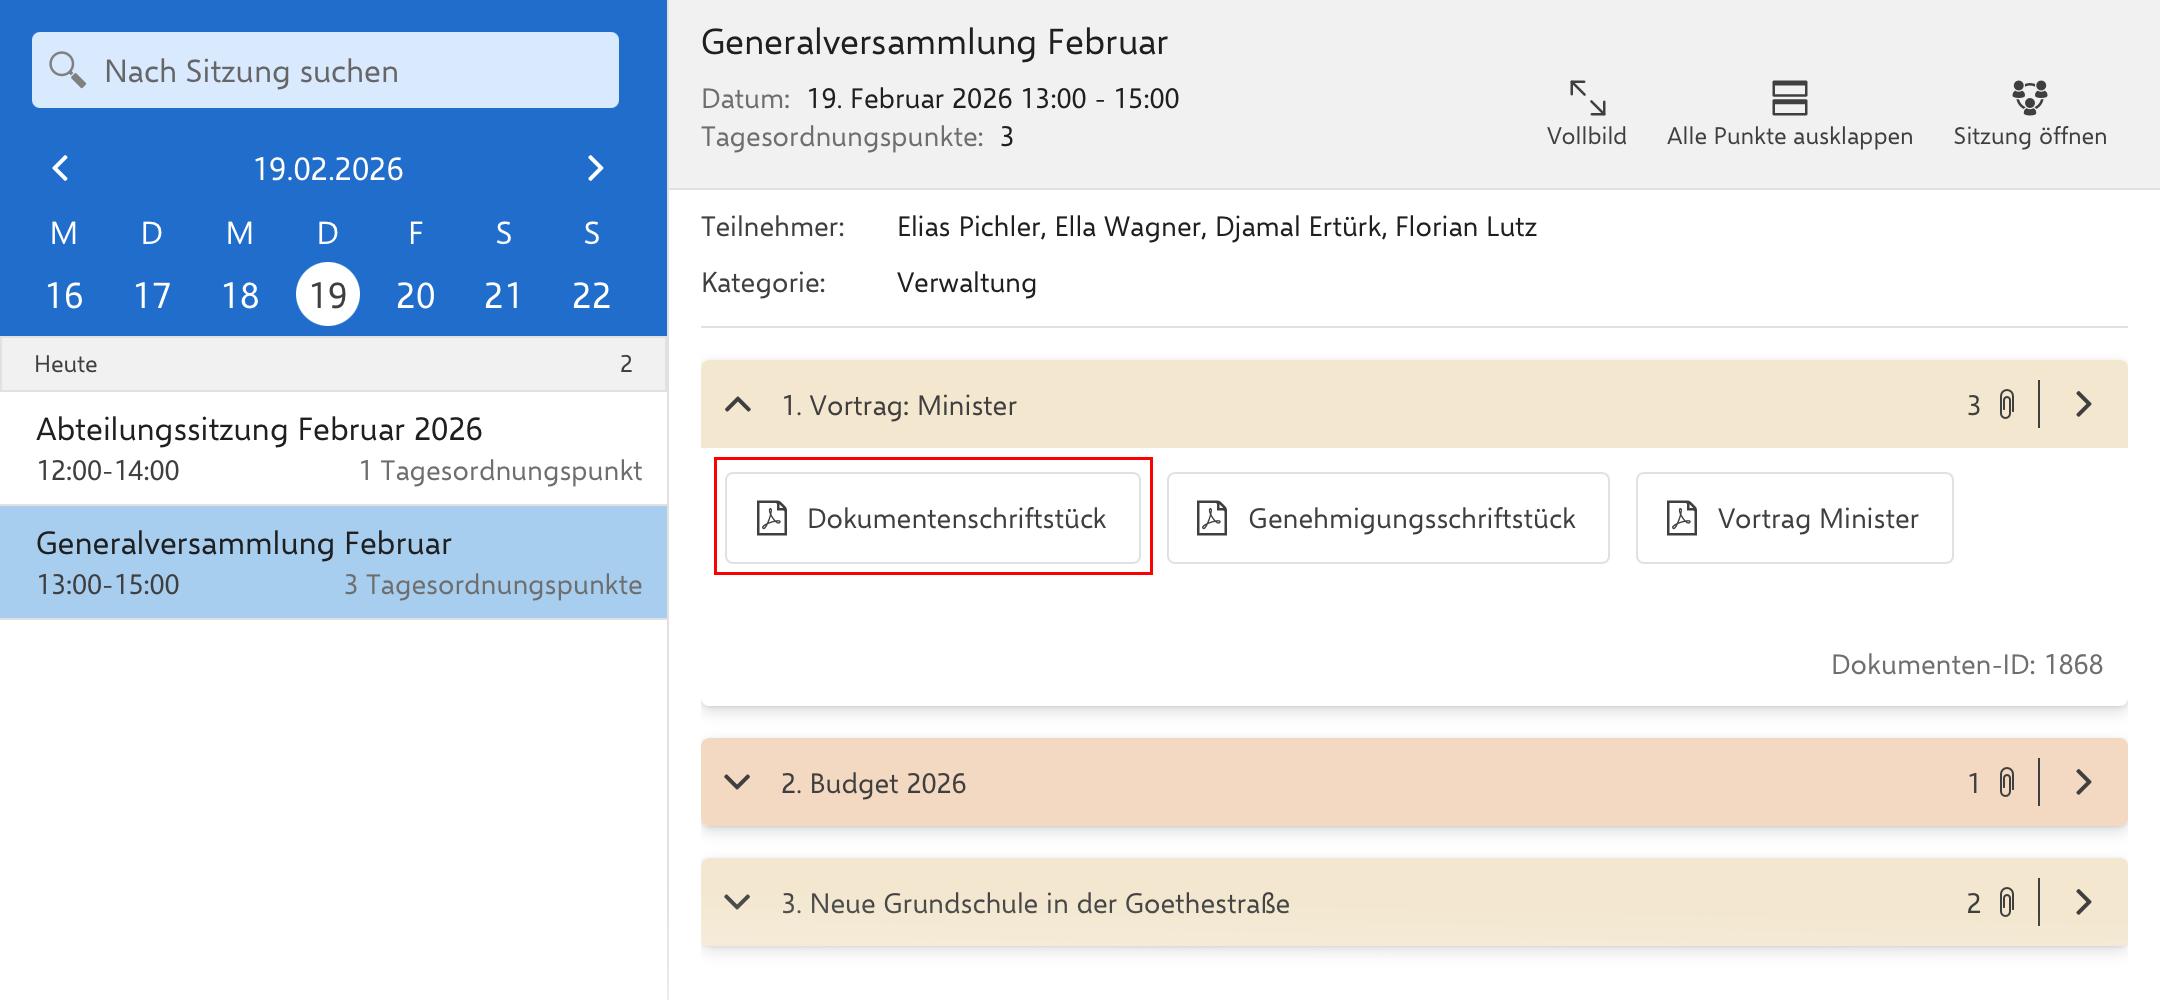Open details arrow for Neue Grundschule
Screen dimensions: 2160x1000
(x=2084, y=902)
